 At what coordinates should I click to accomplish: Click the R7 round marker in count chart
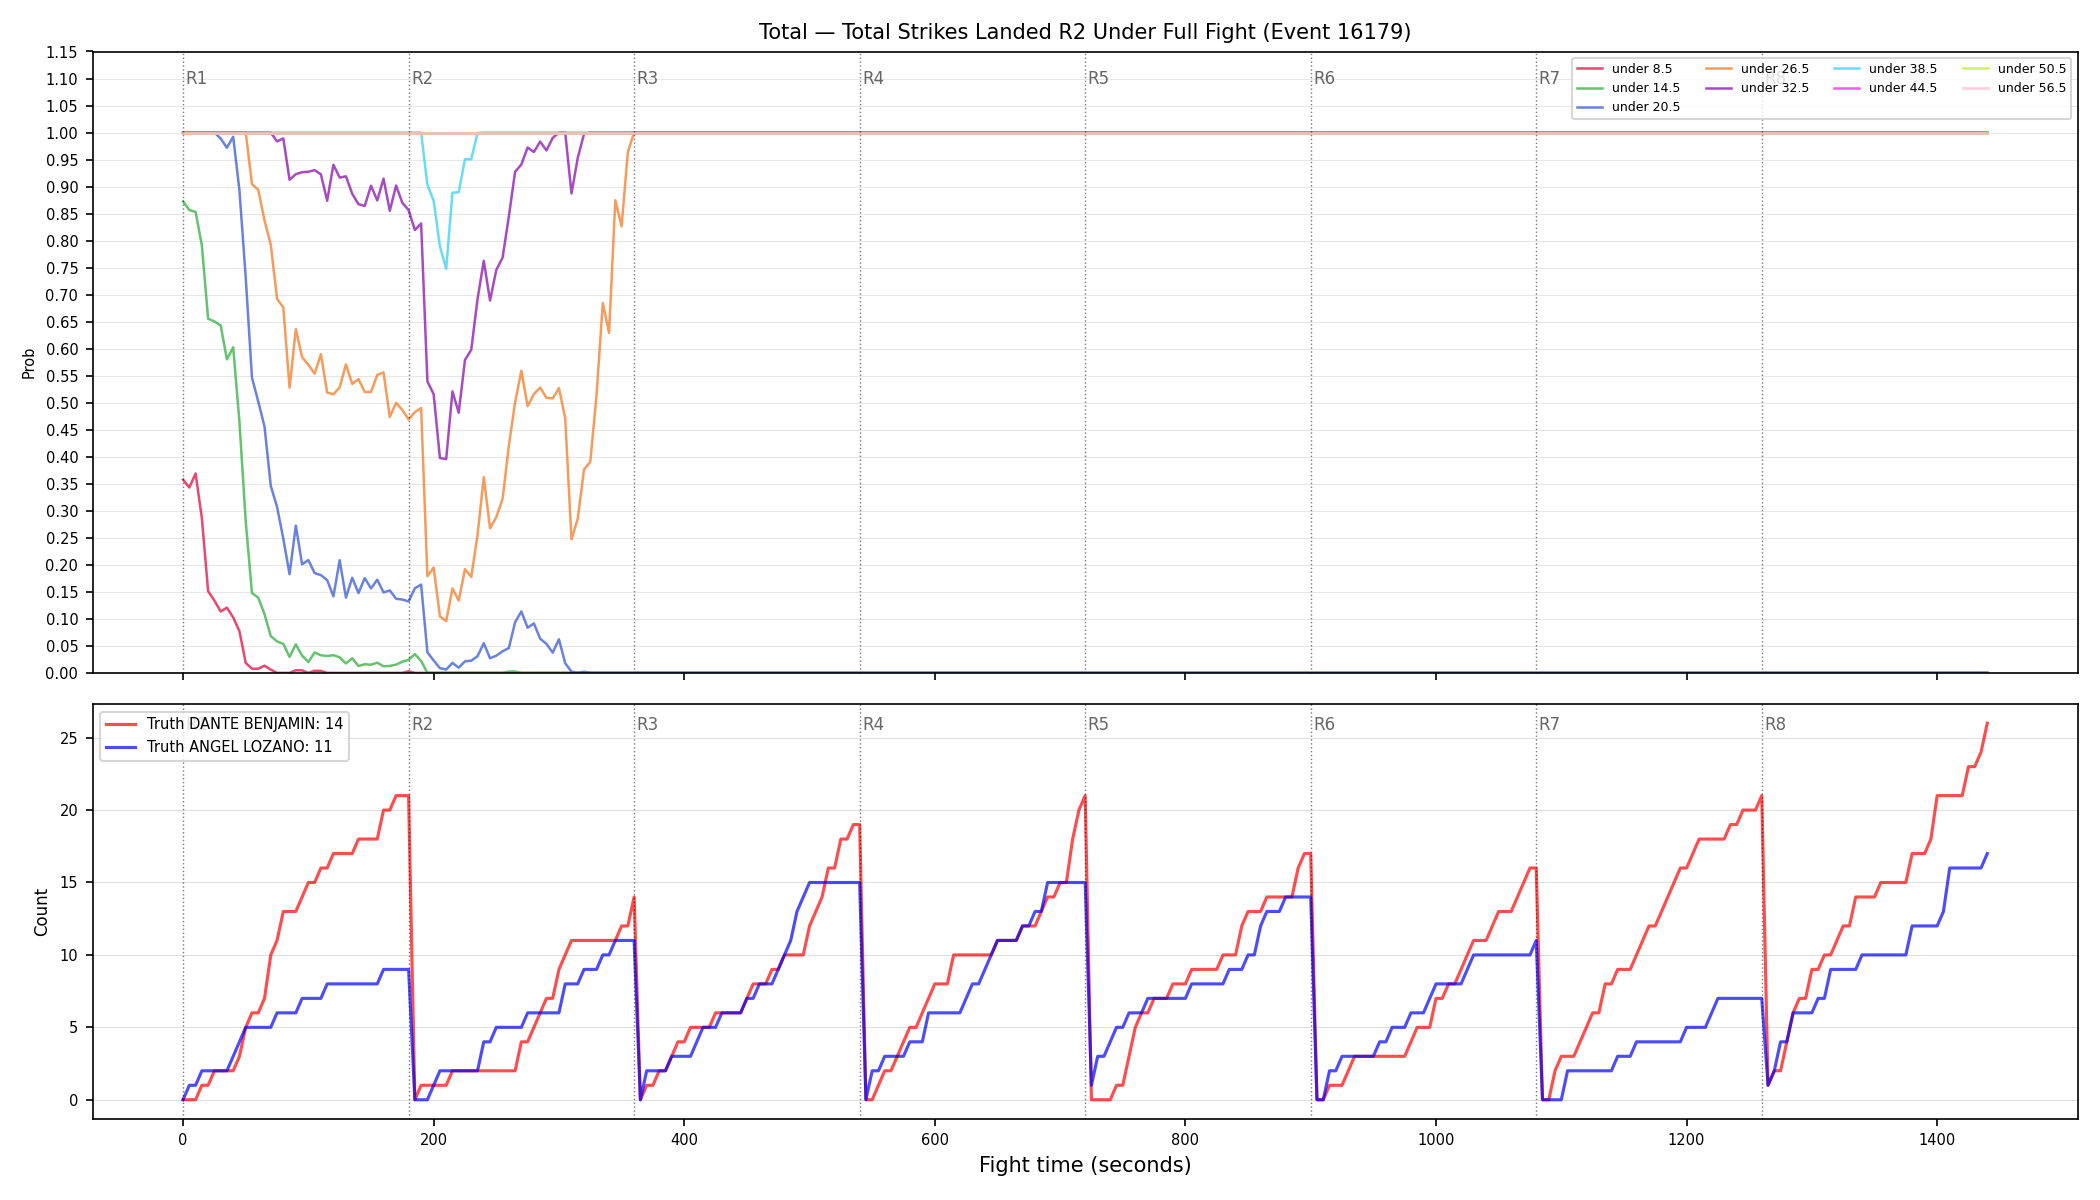pos(1550,724)
